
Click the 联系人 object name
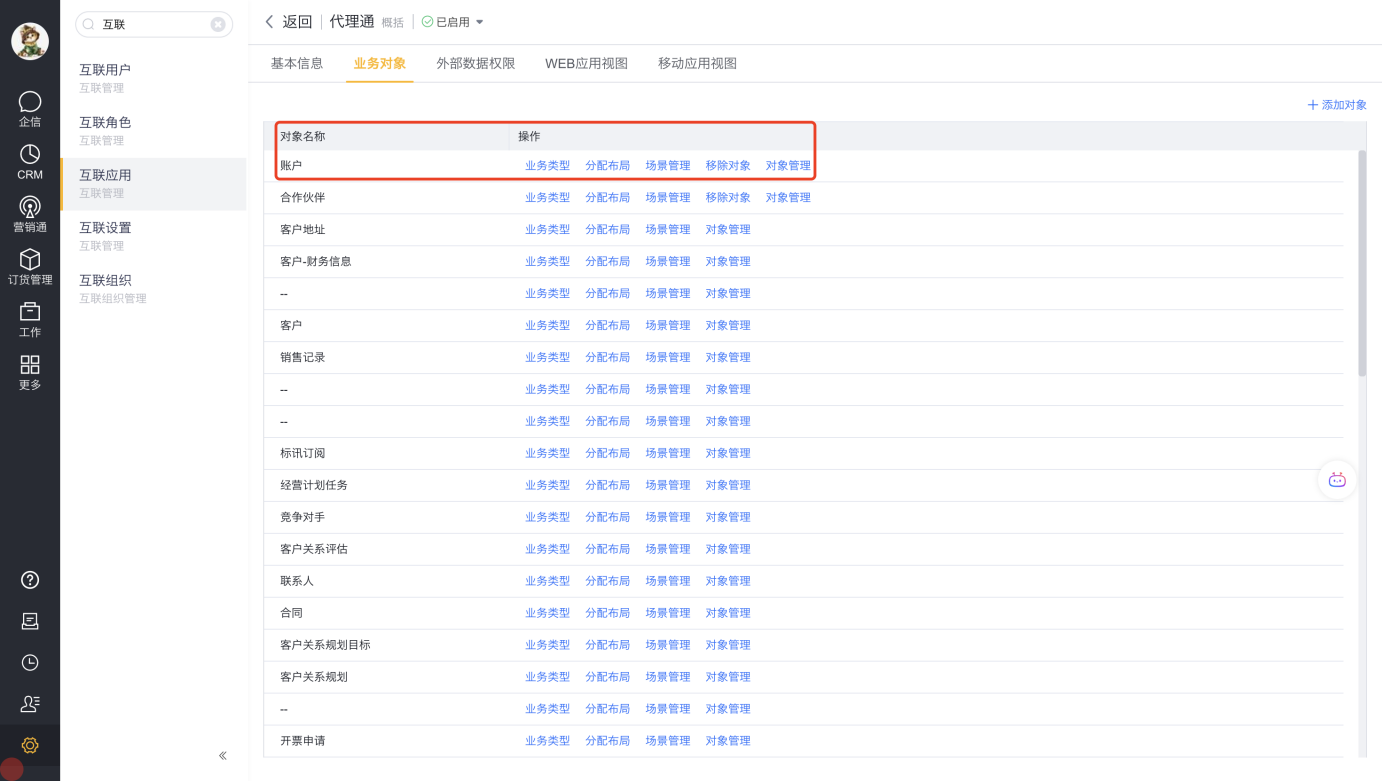297,582
